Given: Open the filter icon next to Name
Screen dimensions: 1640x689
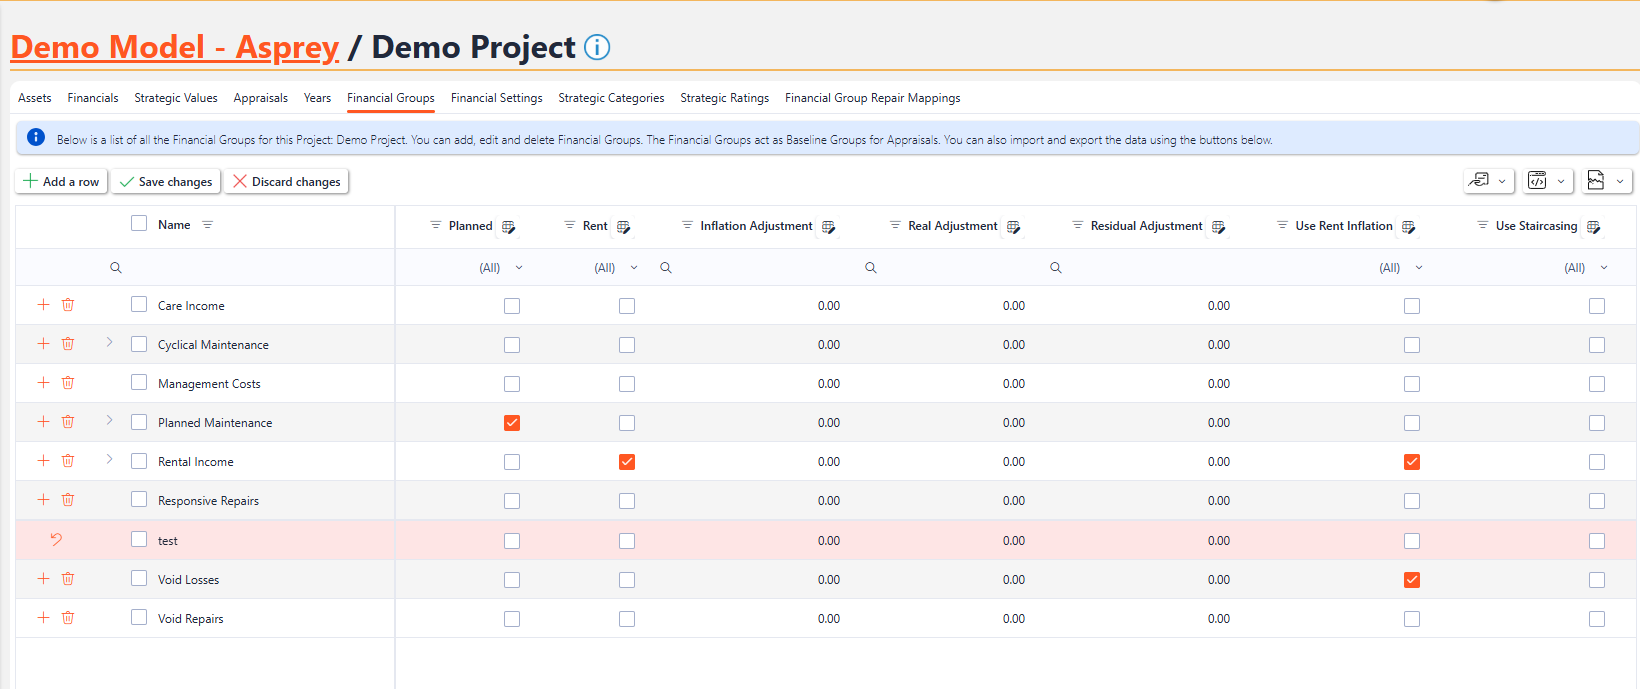Looking at the screenshot, I should click(x=208, y=225).
